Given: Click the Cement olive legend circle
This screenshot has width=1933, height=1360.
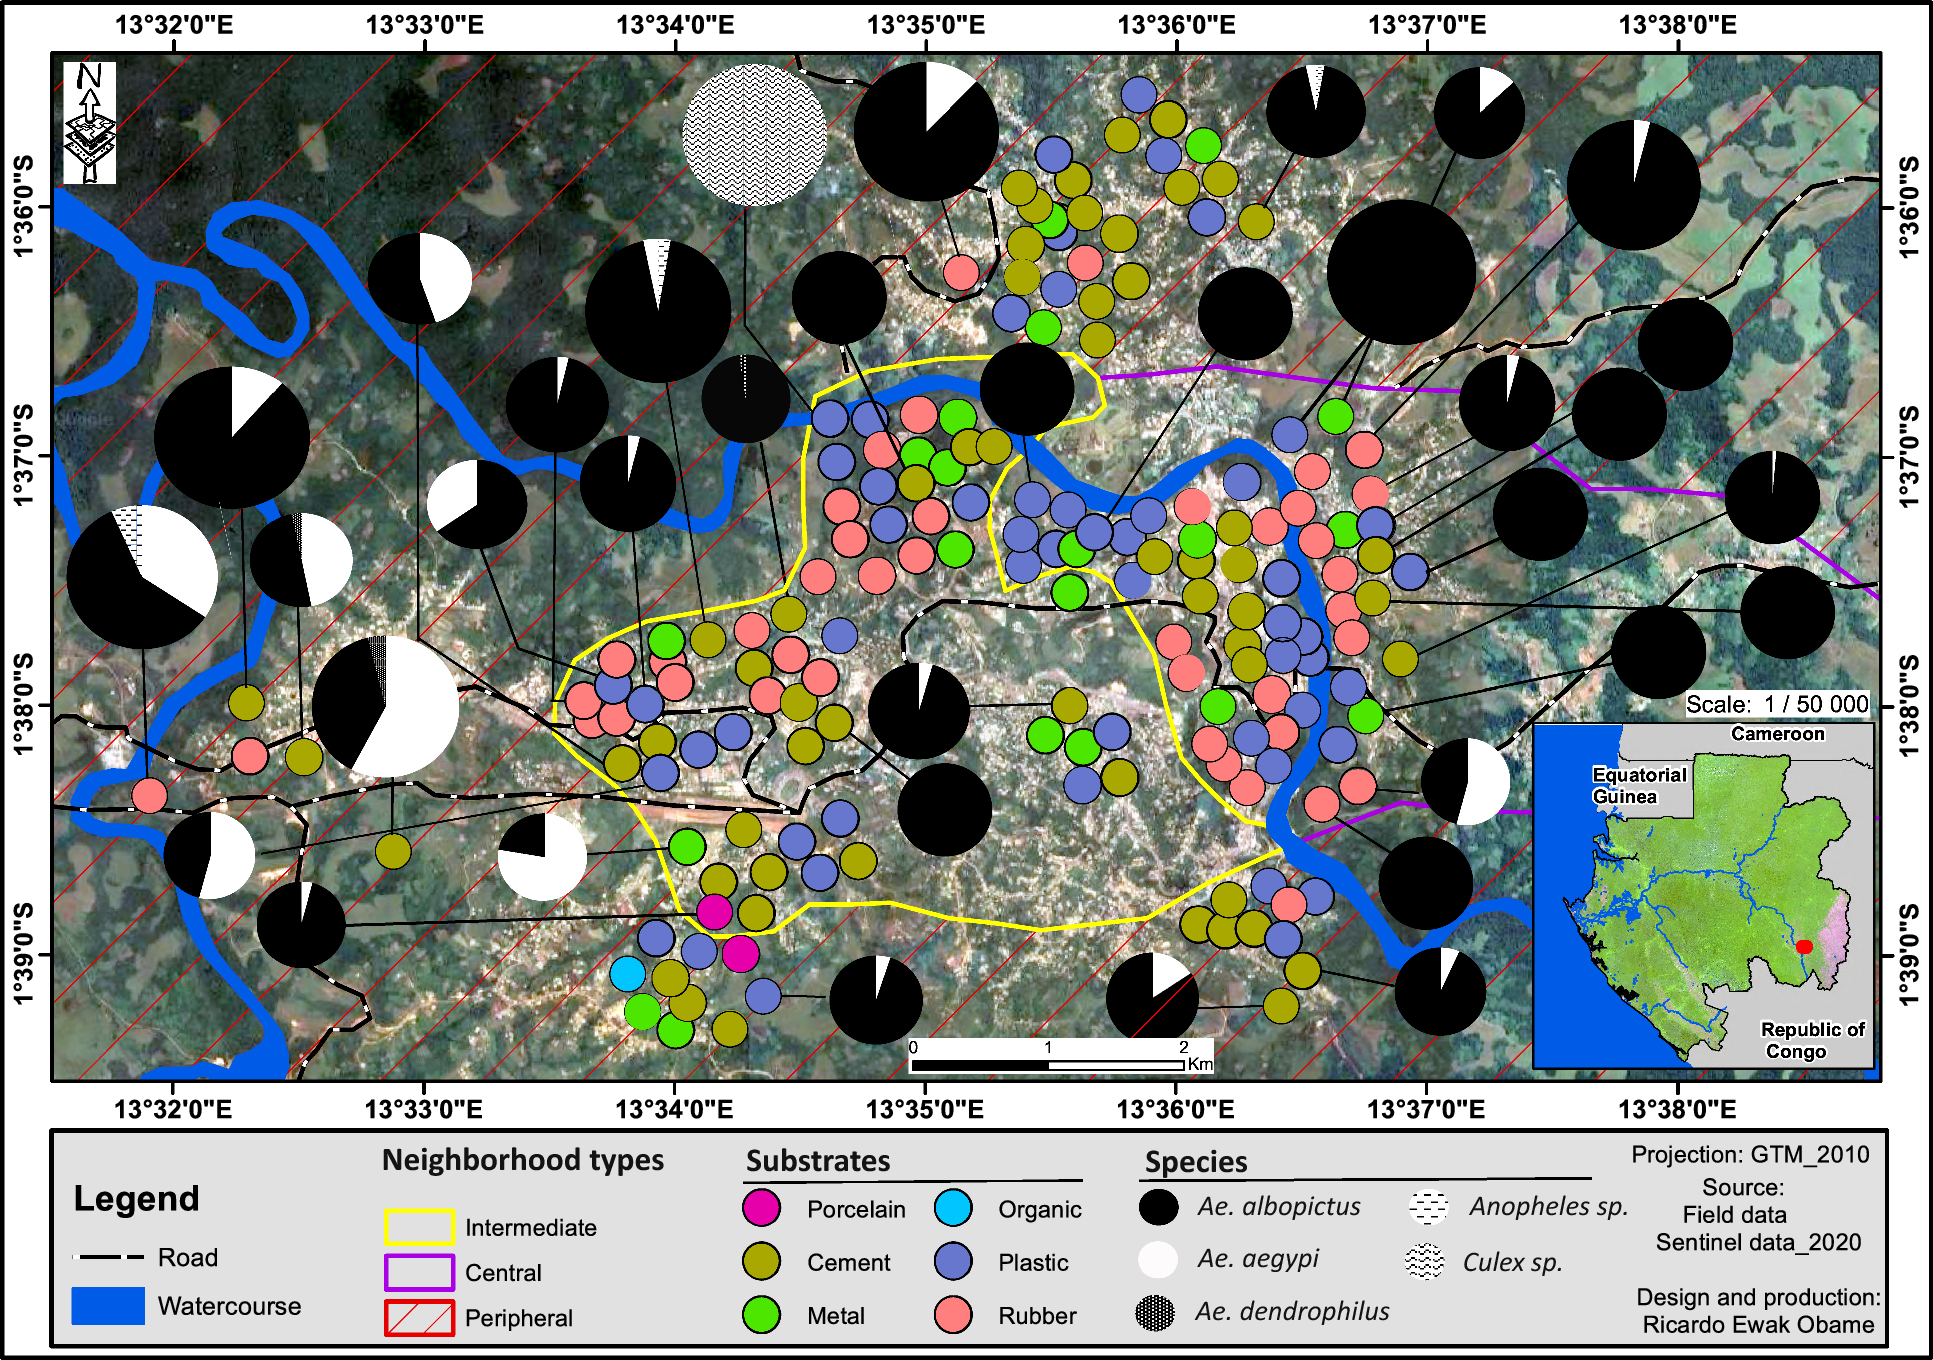Looking at the screenshot, I should point(761,1262).
